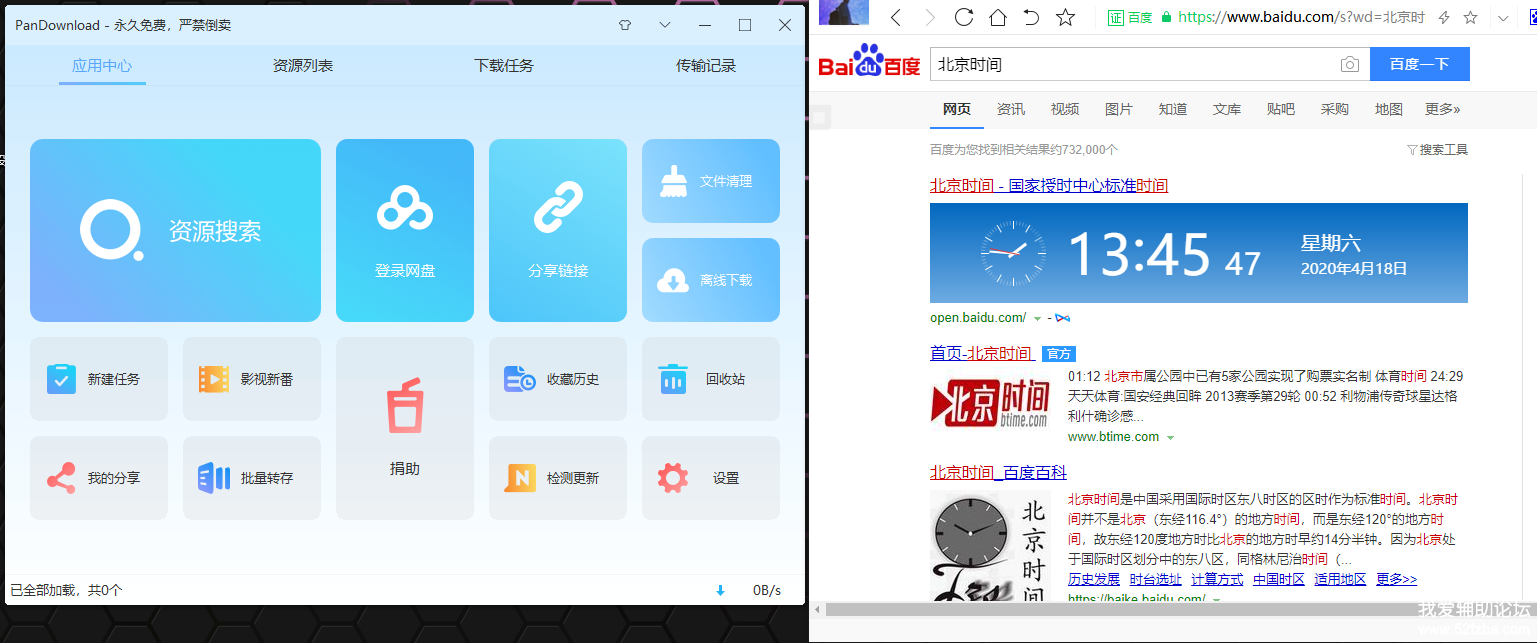Click the browser address bar URL
The image size is (1537, 643).
pos(1301,17)
